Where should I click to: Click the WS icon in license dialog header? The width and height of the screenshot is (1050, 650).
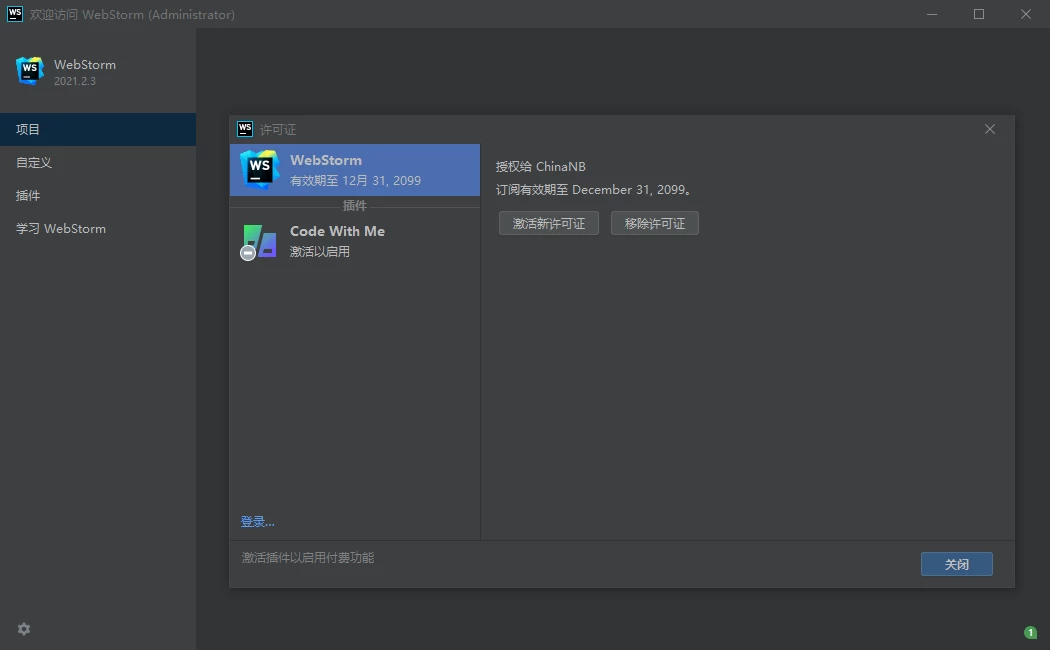[245, 129]
